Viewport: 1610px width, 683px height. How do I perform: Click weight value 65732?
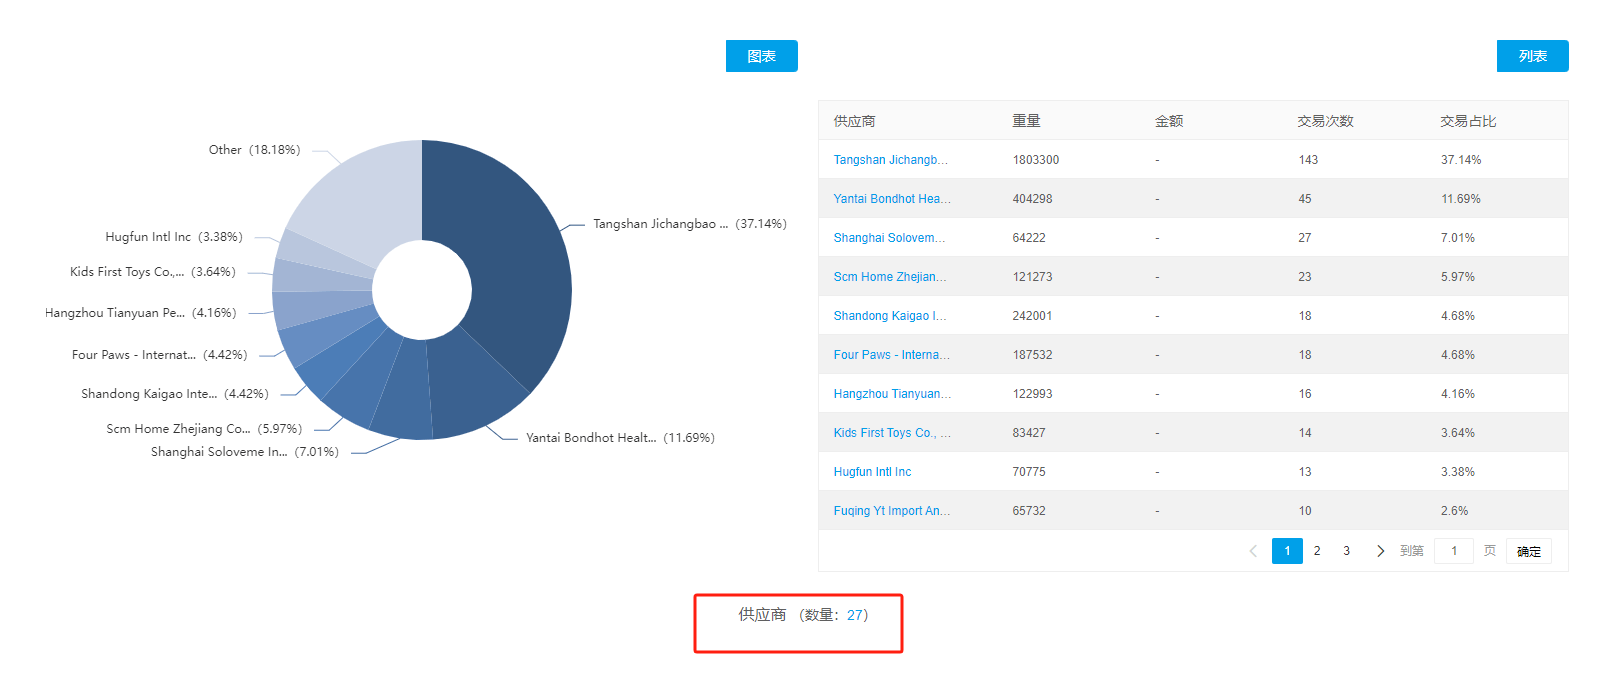click(1029, 511)
